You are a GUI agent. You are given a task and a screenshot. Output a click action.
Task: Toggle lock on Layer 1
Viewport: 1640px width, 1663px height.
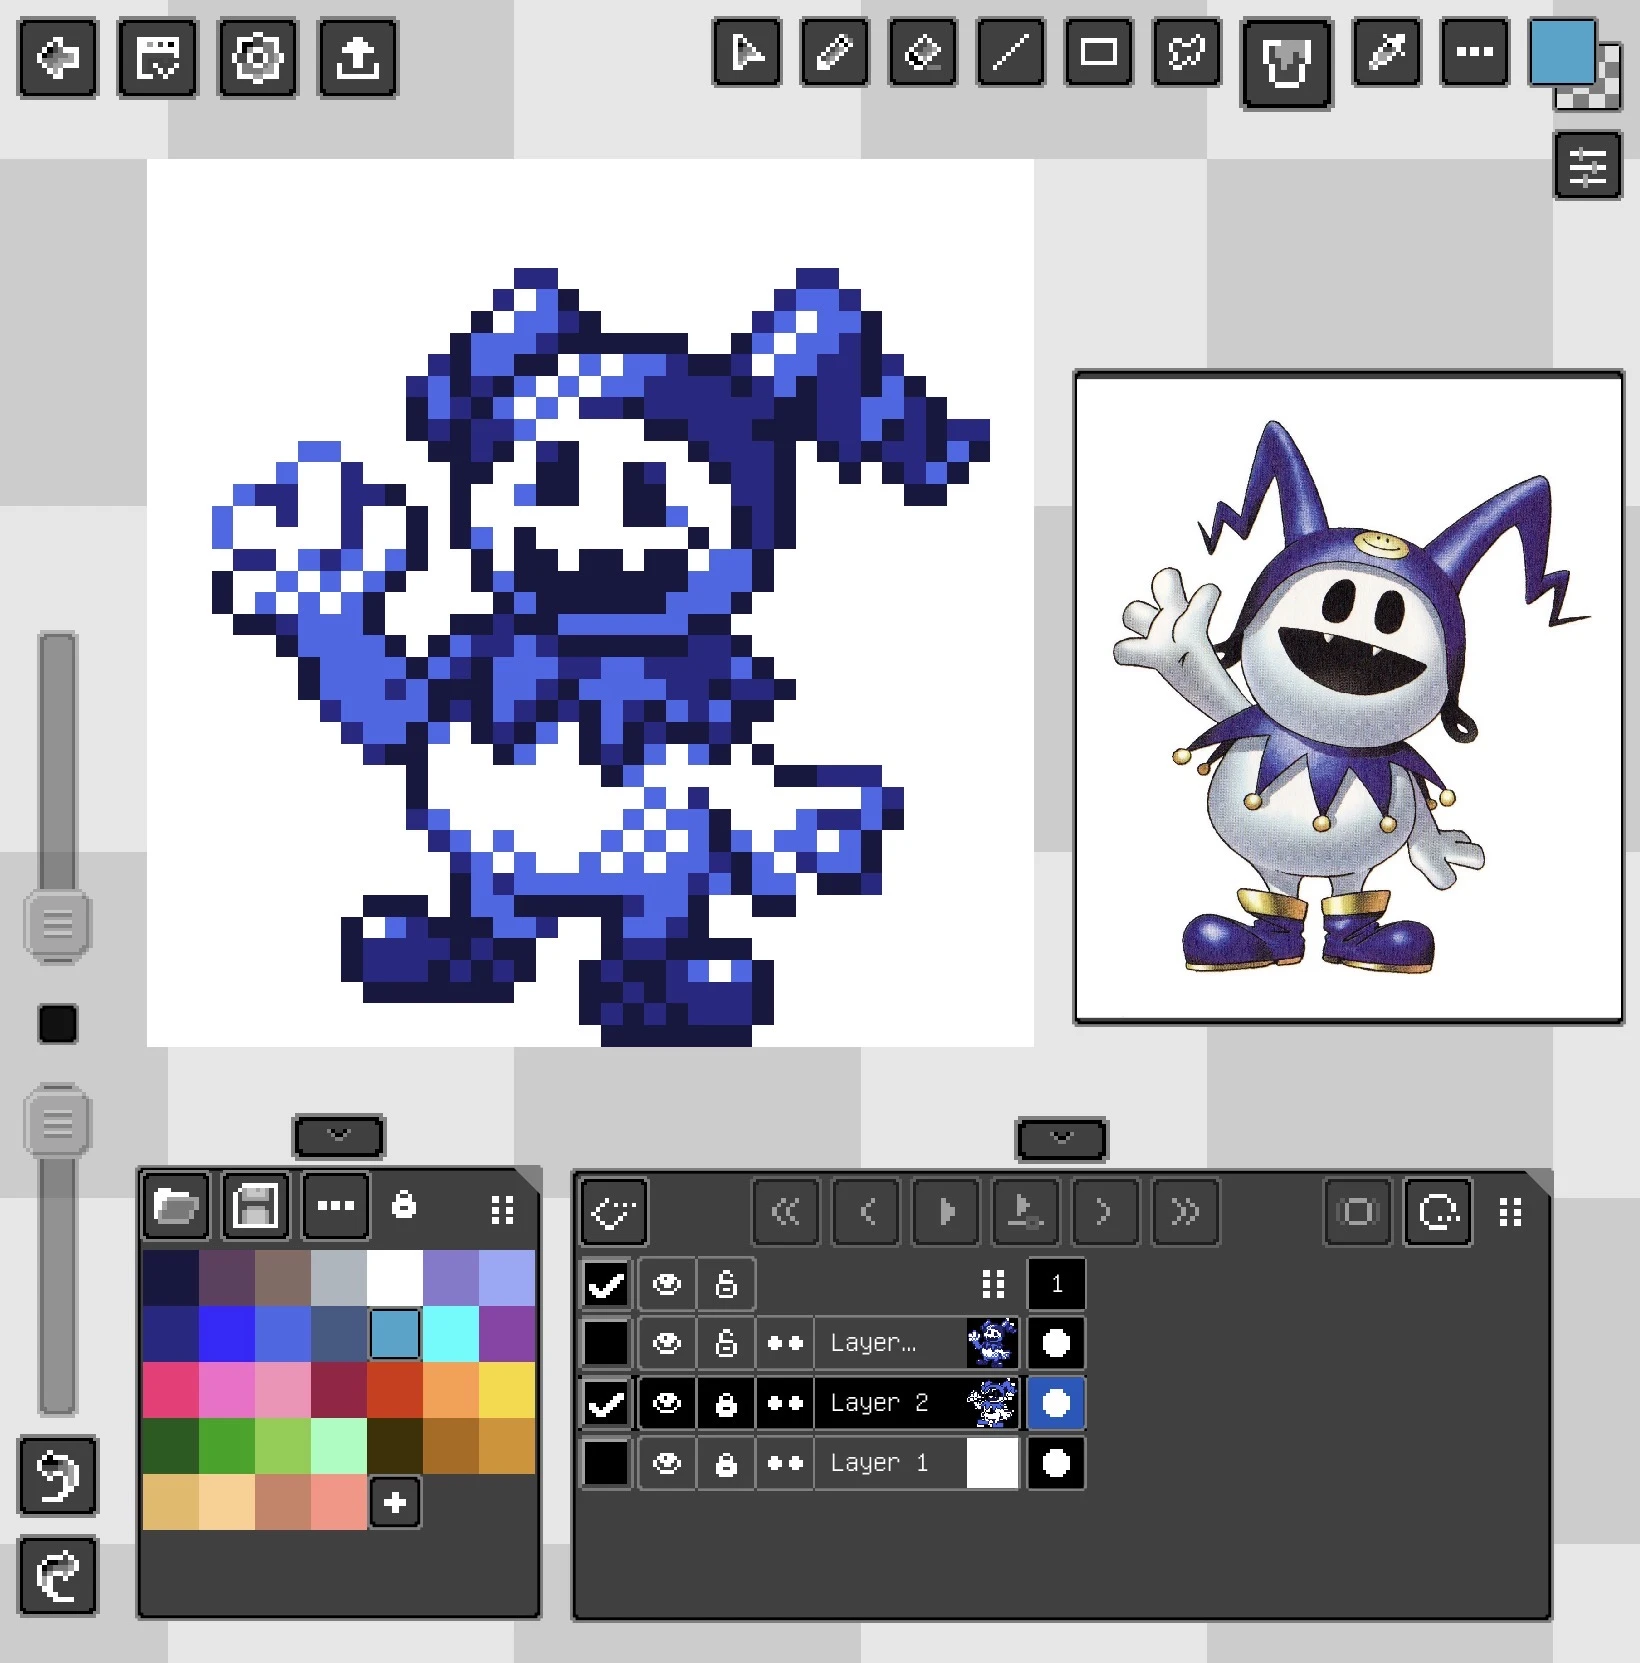726,1463
